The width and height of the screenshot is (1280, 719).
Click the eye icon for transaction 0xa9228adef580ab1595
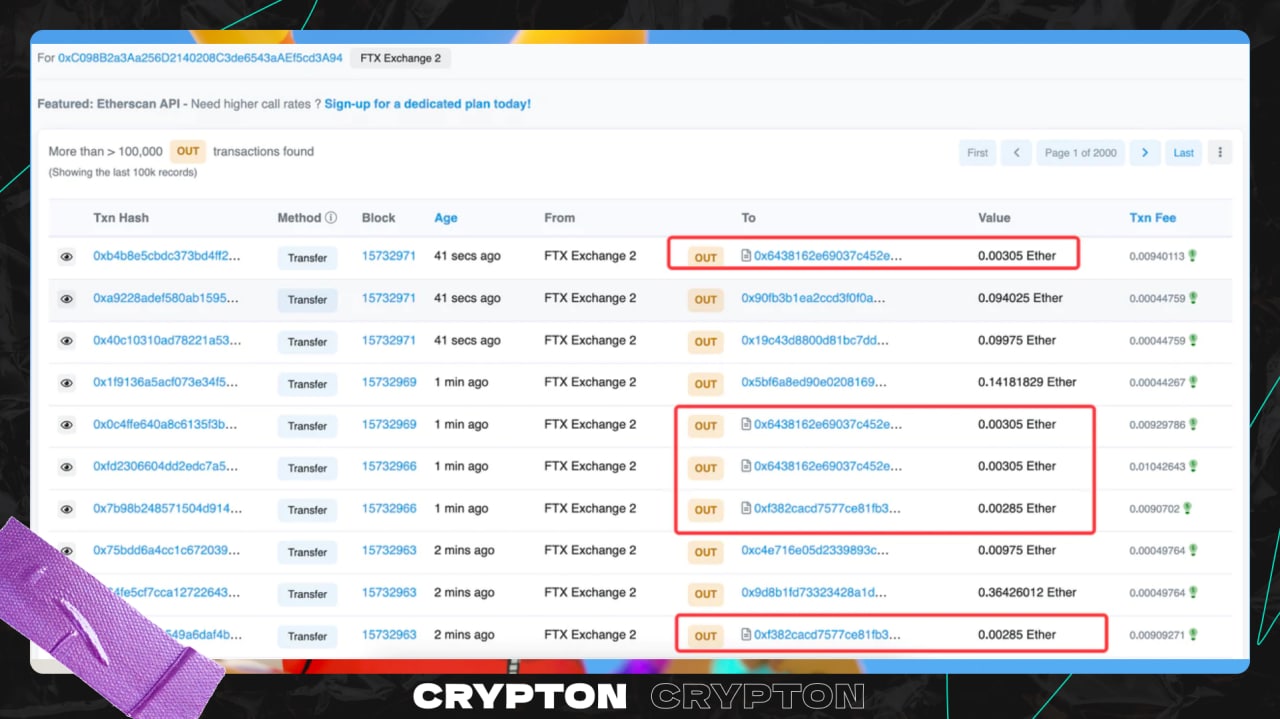pos(66,299)
